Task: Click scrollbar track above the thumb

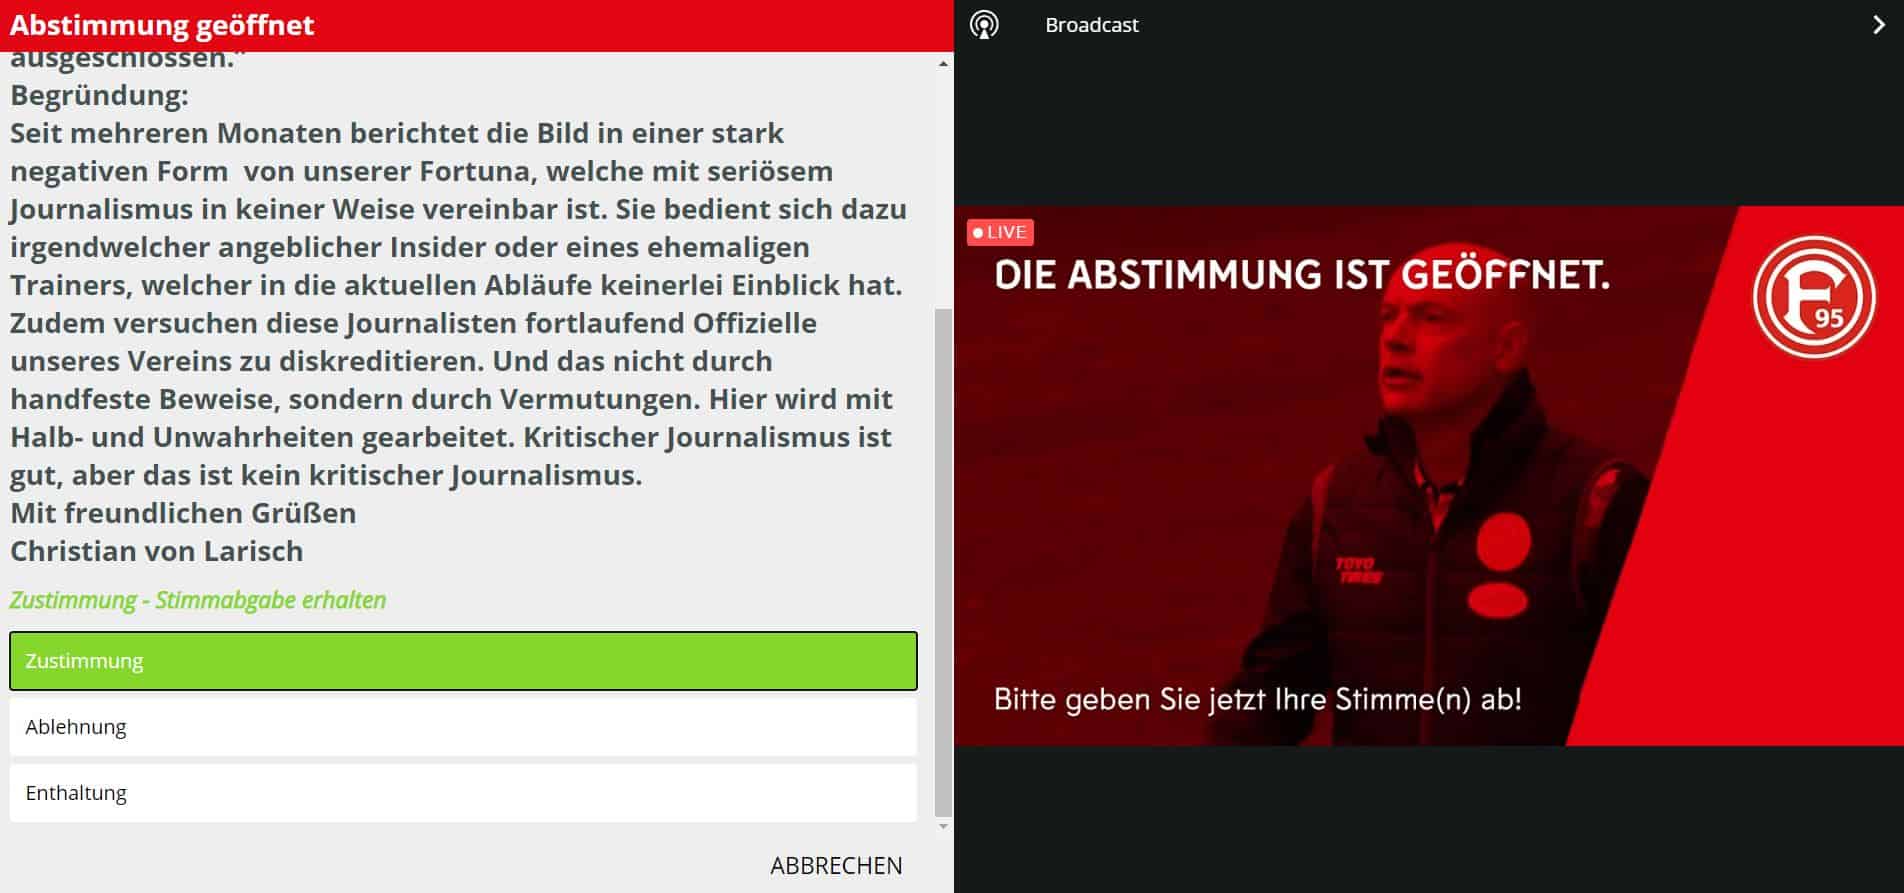Action: 942,180
